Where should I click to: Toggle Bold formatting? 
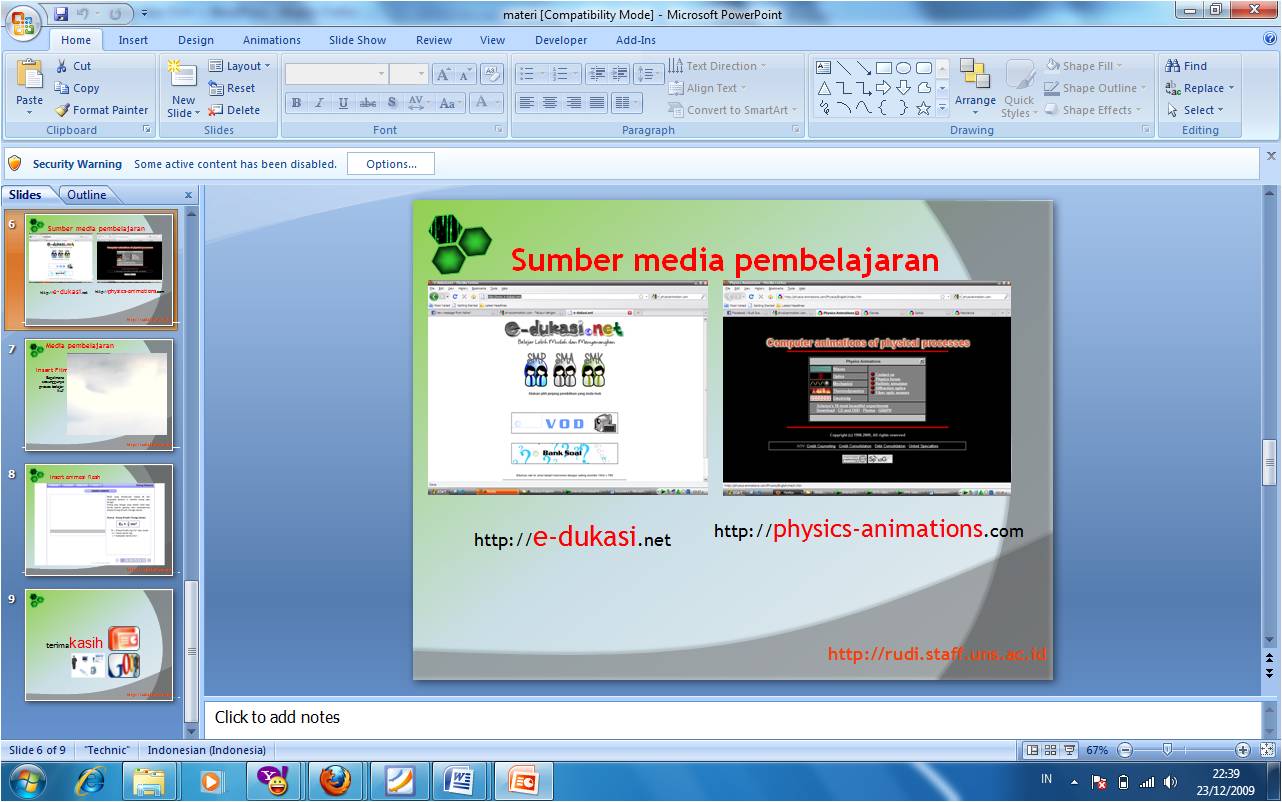pyautogui.click(x=296, y=102)
